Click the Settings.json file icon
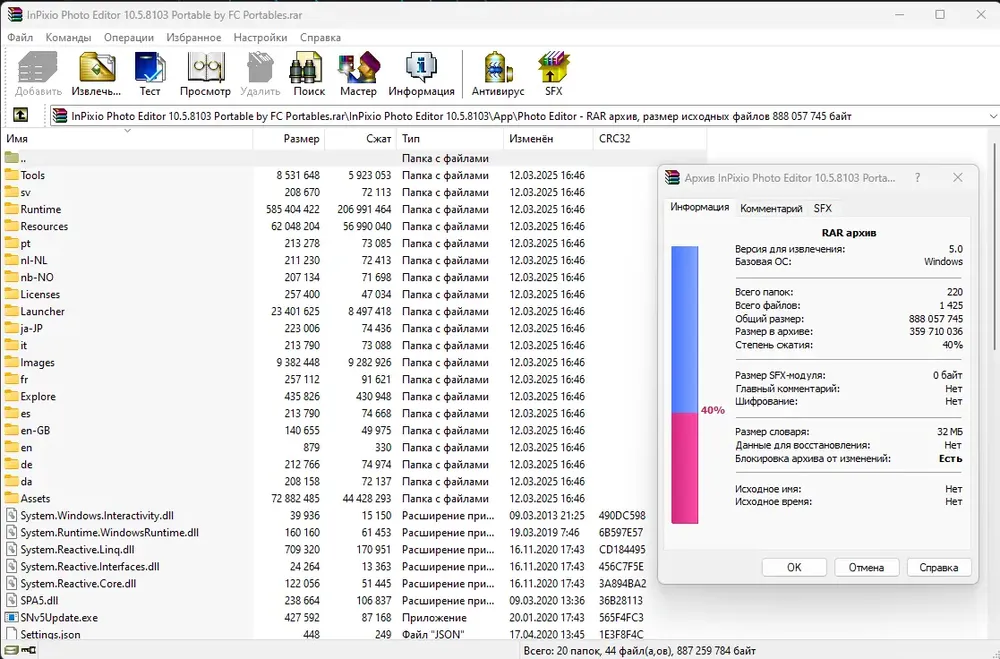The image size is (1000, 659). (x=11, y=634)
